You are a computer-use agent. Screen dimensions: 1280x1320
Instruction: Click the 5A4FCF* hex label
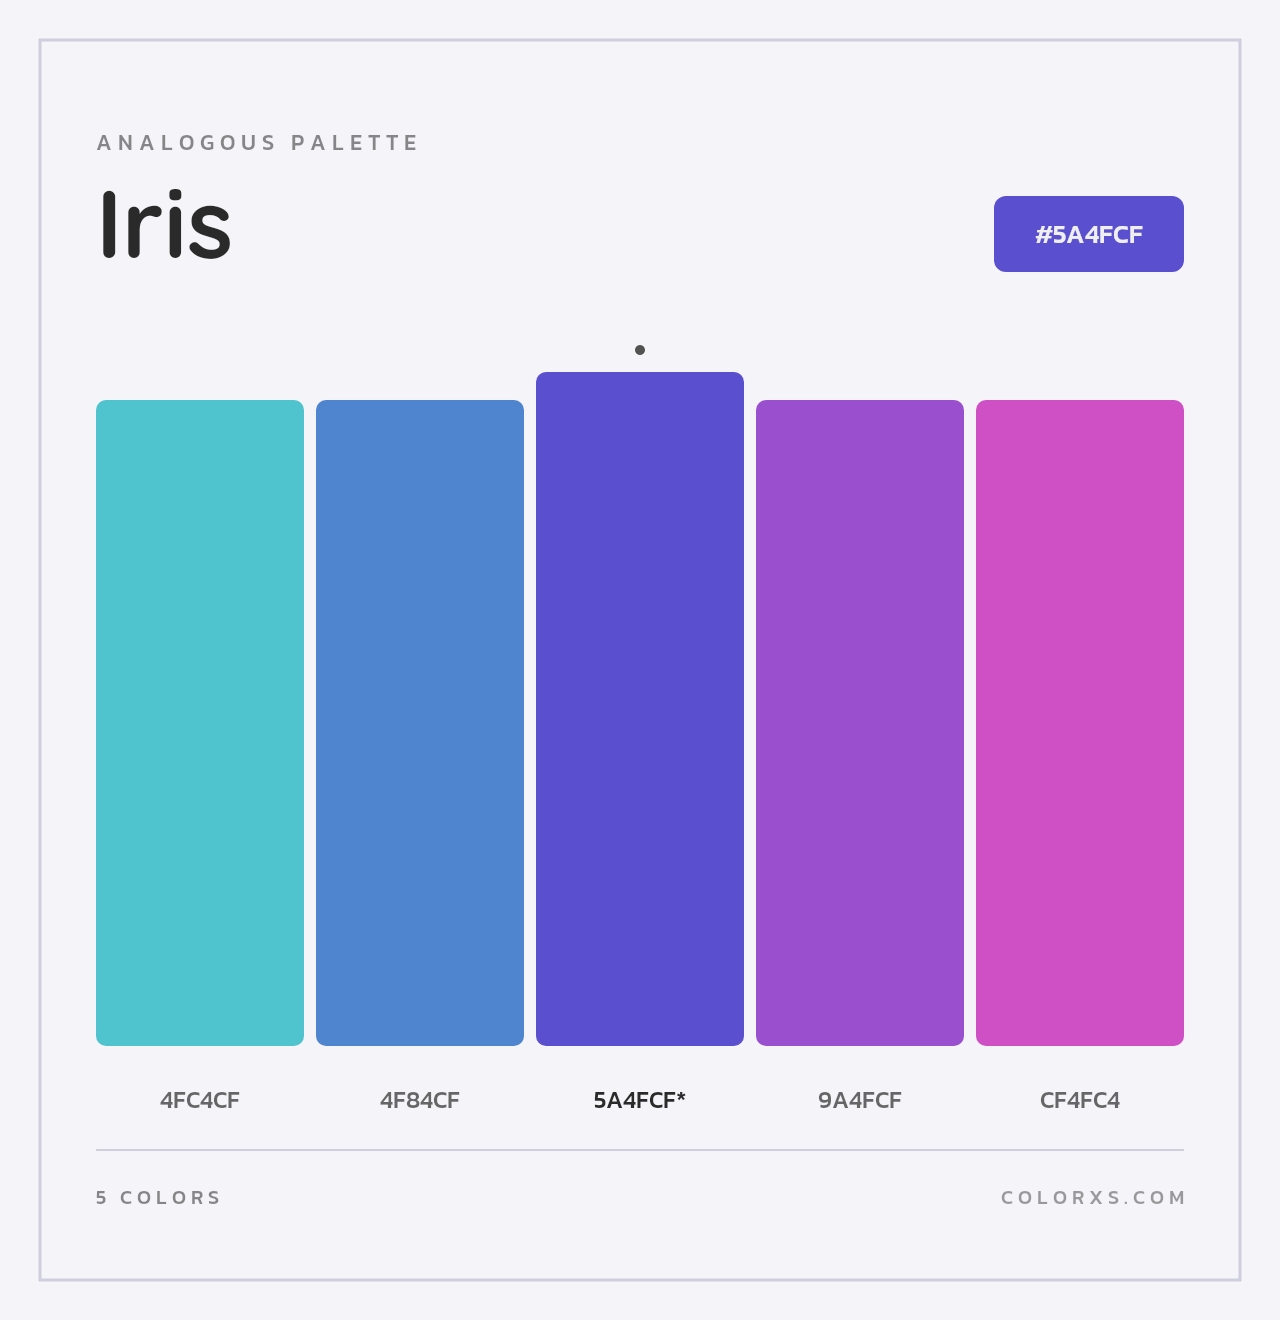640,1101
